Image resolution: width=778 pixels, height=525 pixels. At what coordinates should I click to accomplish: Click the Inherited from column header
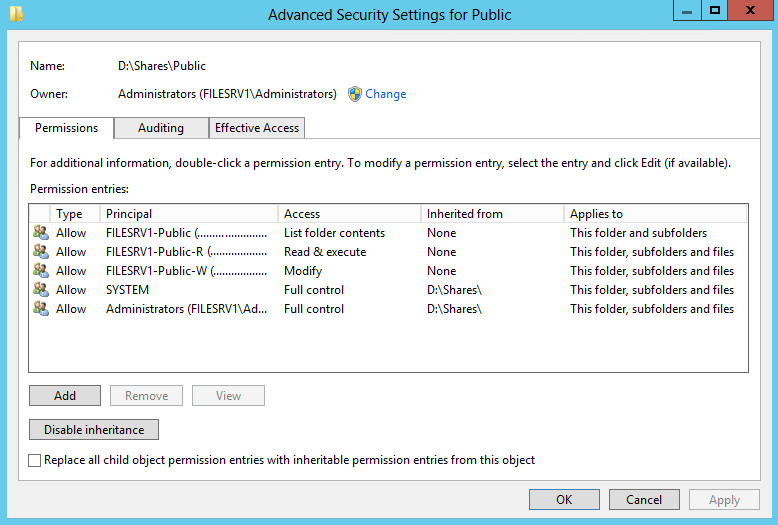coord(492,214)
